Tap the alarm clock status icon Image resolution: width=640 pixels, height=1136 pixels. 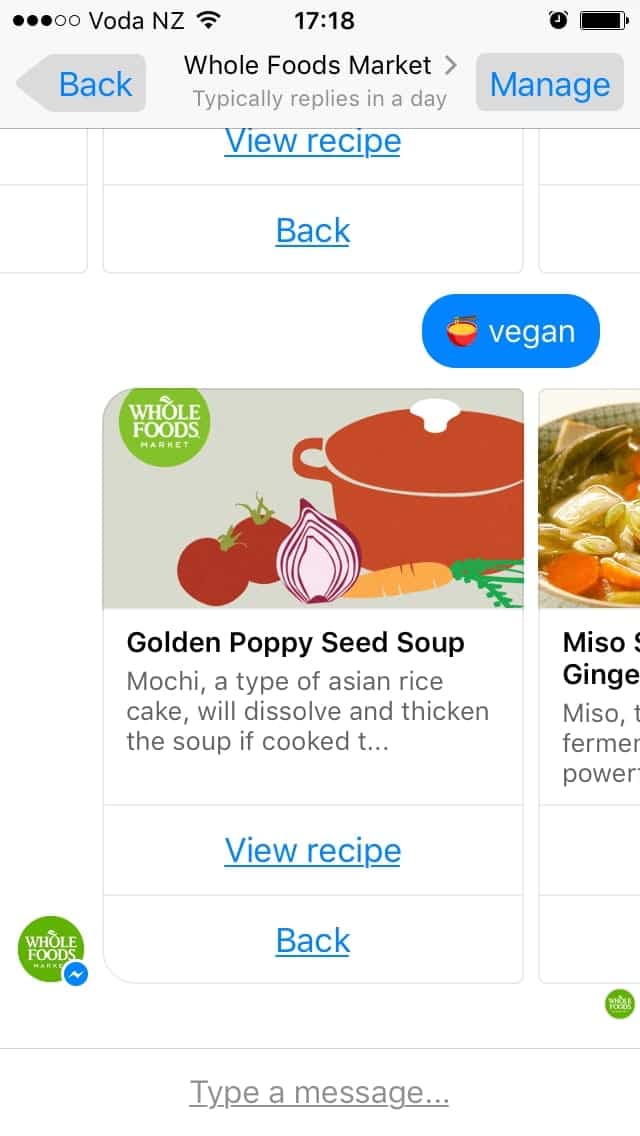pos(558,20)
